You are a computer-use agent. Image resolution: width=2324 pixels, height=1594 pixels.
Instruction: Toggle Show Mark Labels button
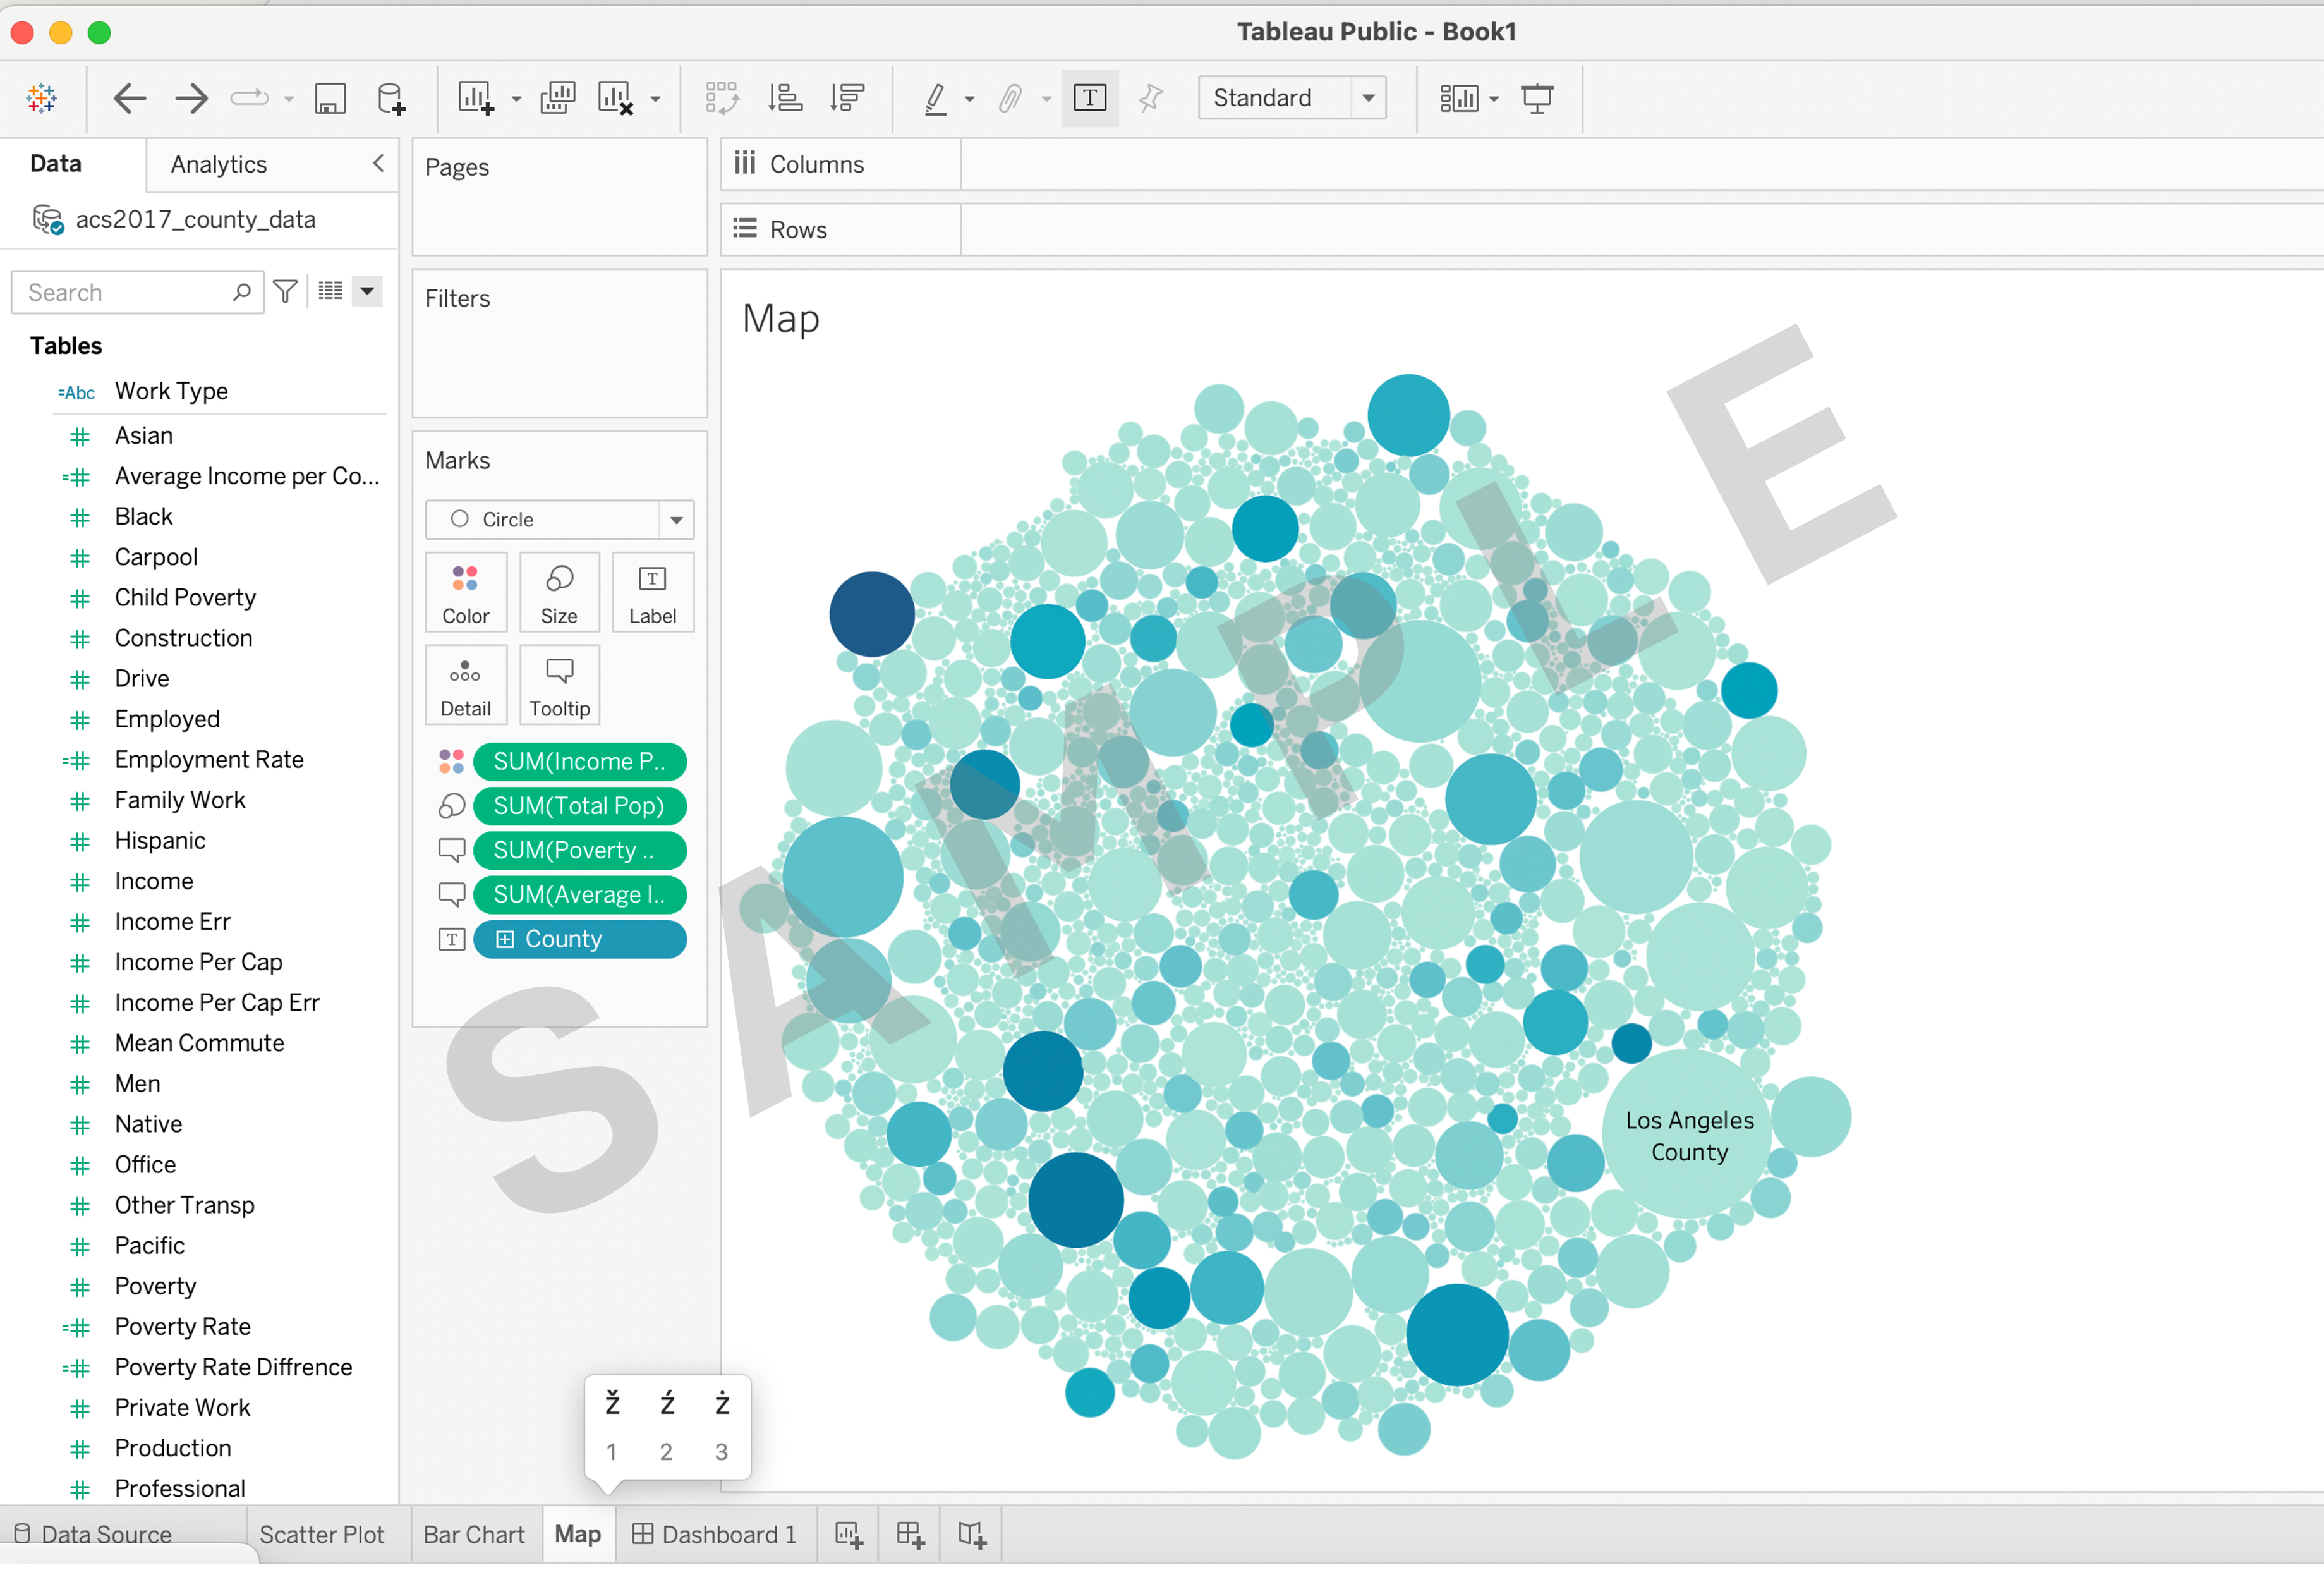point(1089,98)
